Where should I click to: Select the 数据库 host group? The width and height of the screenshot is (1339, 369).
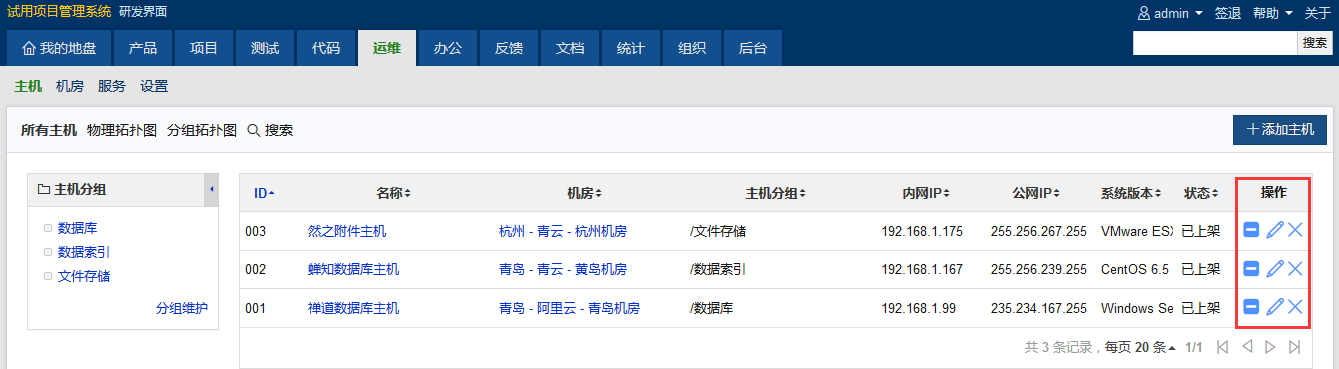[x=78, y=228]
